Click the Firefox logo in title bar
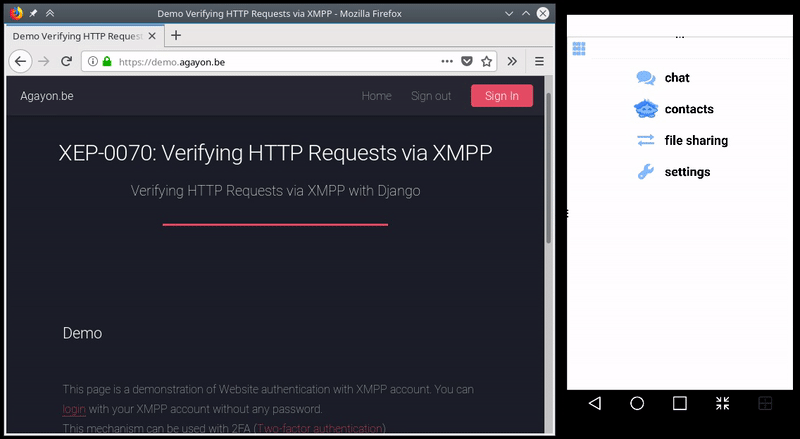 click(16, 13)
